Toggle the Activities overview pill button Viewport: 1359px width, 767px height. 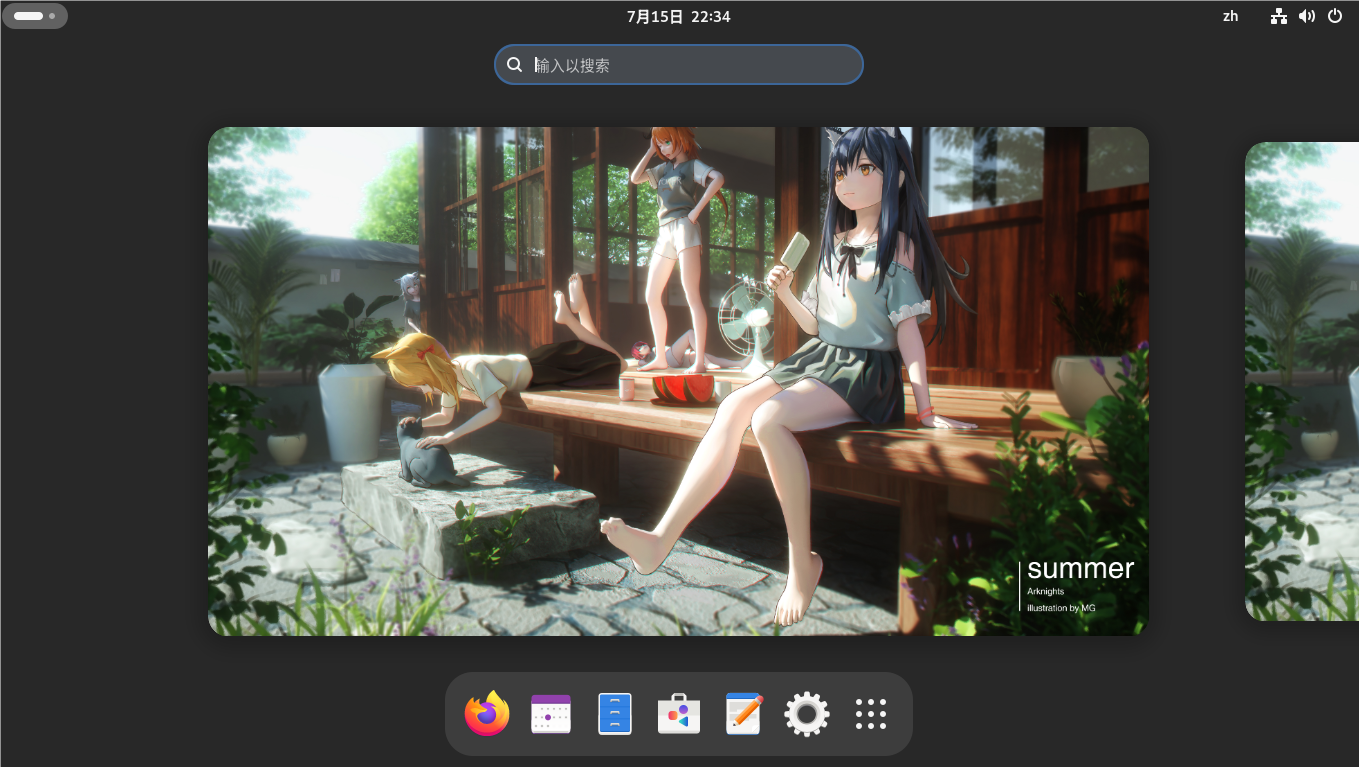point(29,16)
